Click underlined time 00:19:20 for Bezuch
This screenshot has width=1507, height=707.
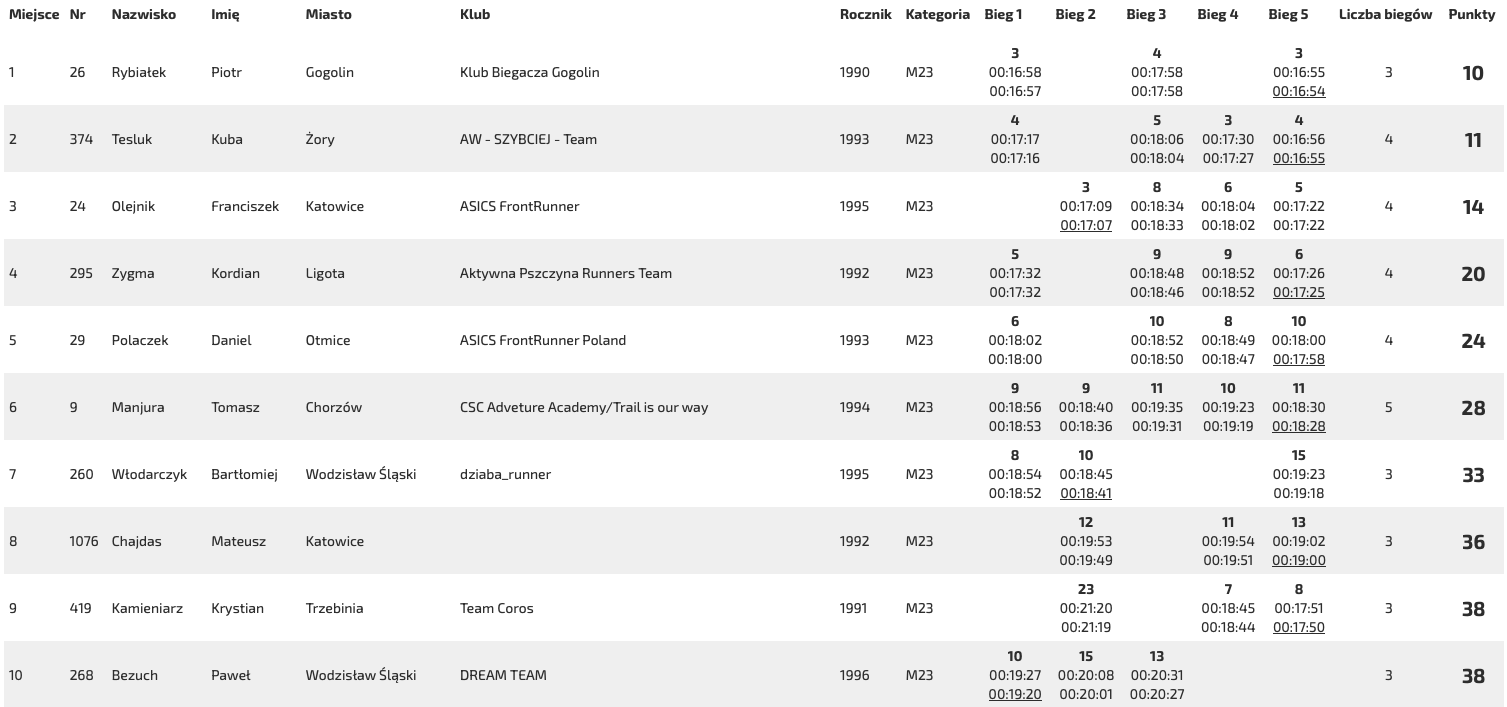coord(1015,695)
